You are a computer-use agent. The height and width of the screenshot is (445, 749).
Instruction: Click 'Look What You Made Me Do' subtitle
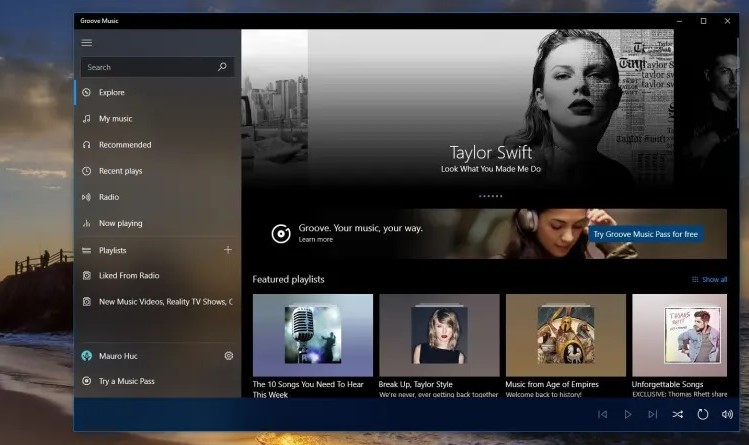point(491,169)
